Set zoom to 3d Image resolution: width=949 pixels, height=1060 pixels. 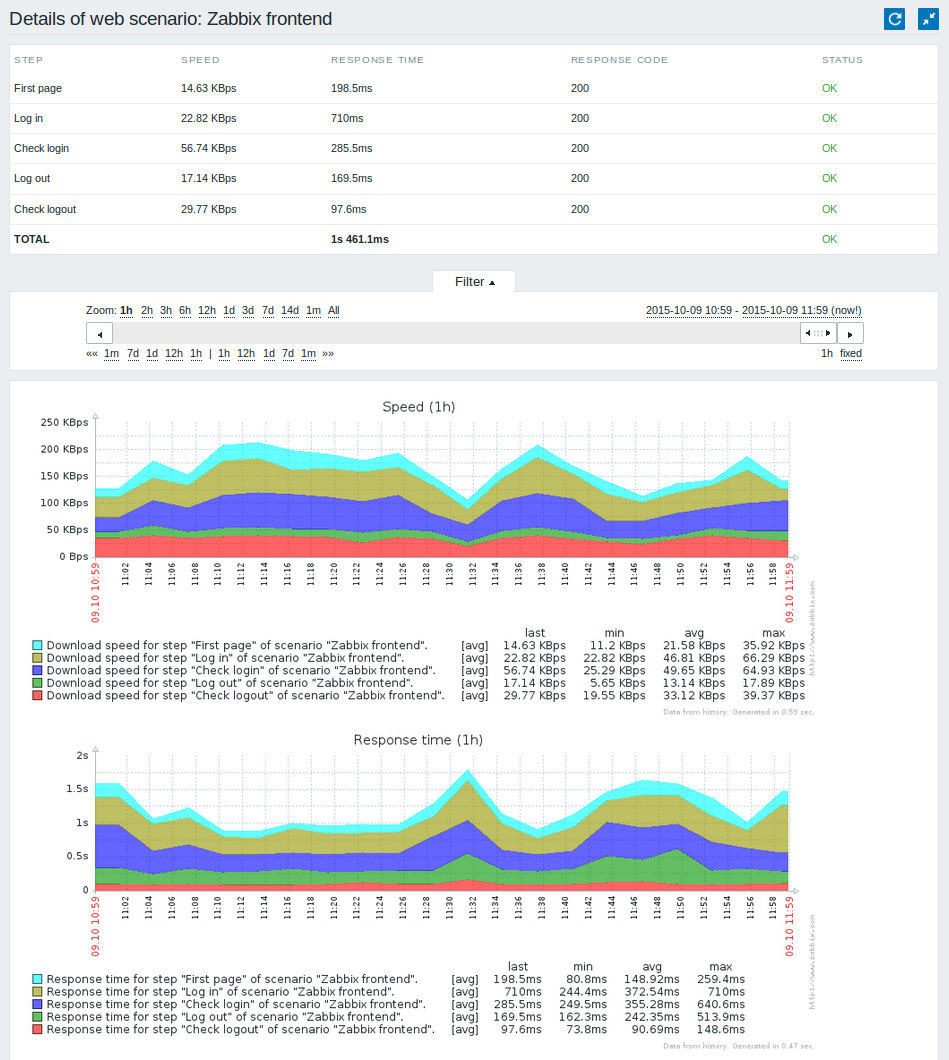[248, 310]
